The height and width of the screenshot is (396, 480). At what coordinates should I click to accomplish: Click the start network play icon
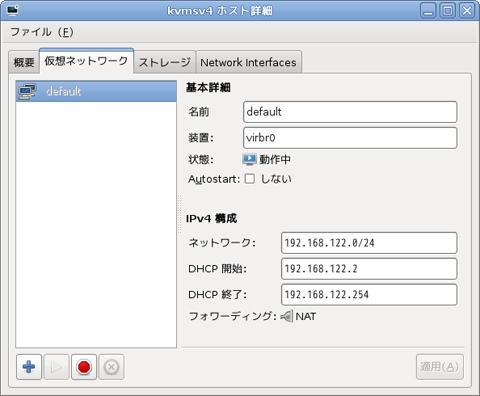(56, 367)
